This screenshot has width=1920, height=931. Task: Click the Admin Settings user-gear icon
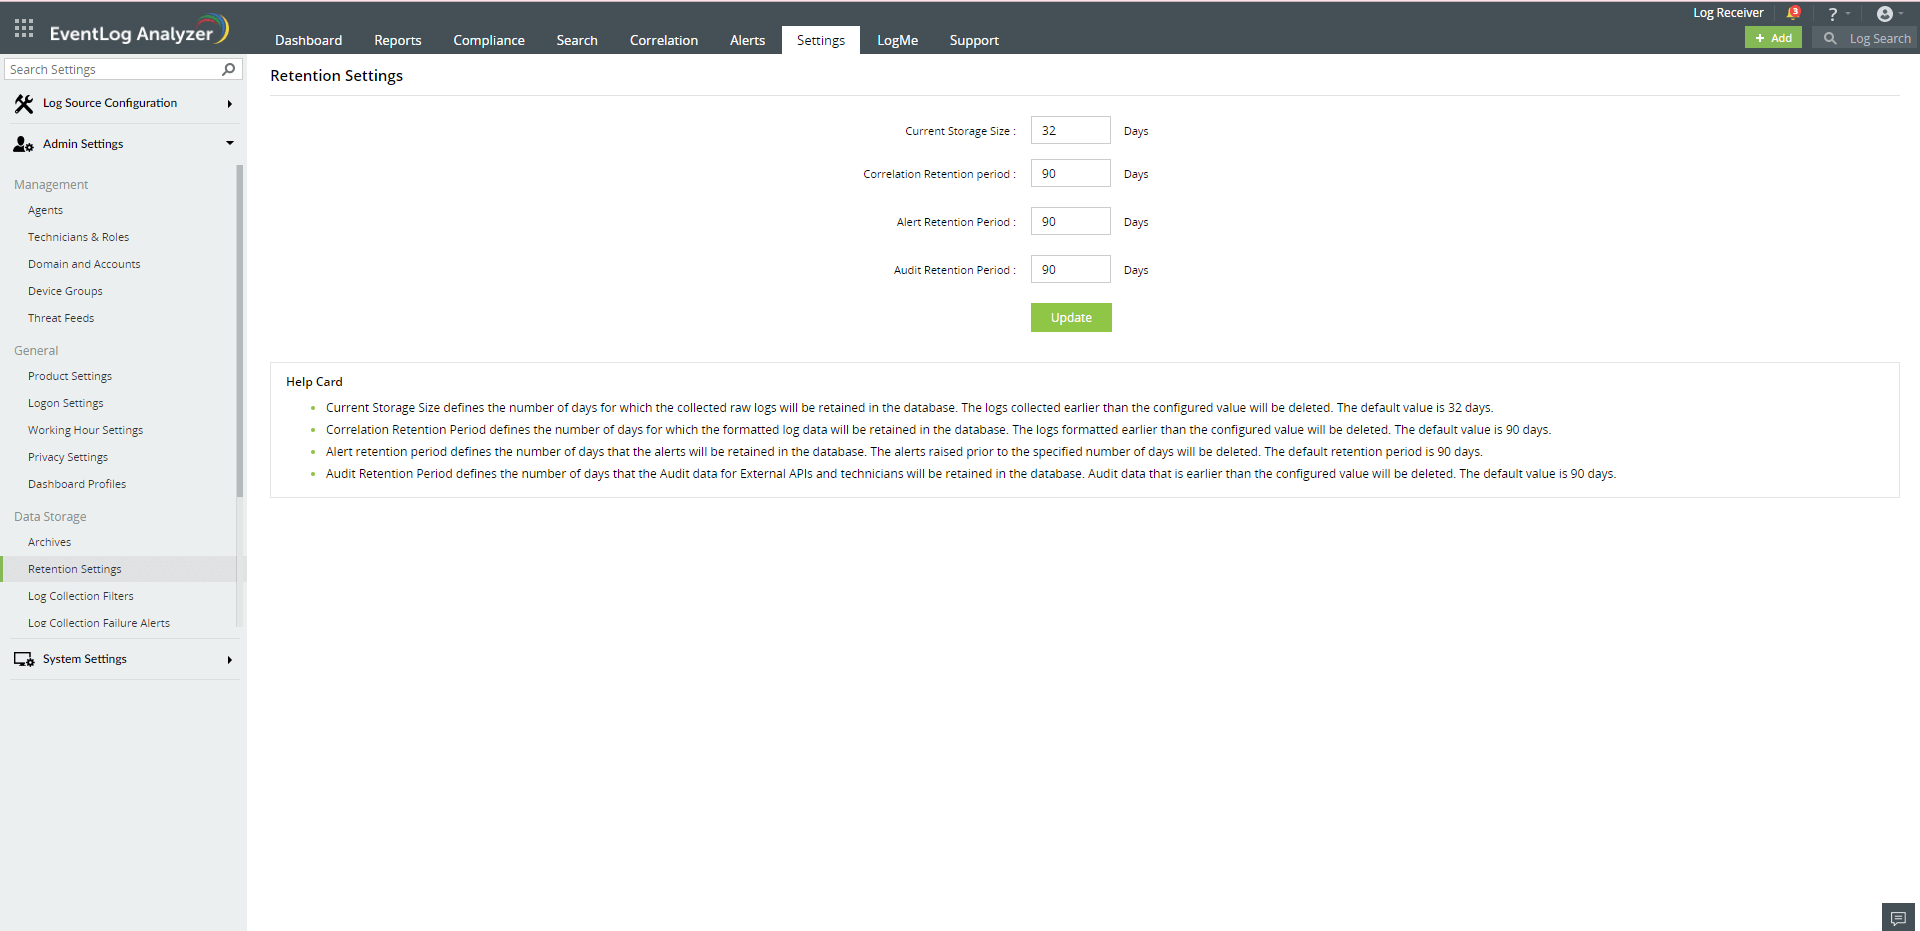(21, 143)
